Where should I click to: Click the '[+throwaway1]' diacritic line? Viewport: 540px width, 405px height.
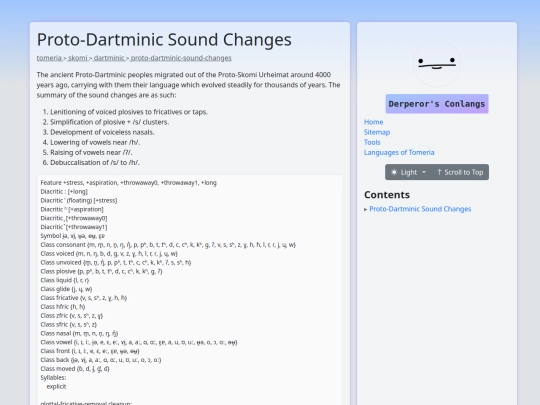(74, 227)
